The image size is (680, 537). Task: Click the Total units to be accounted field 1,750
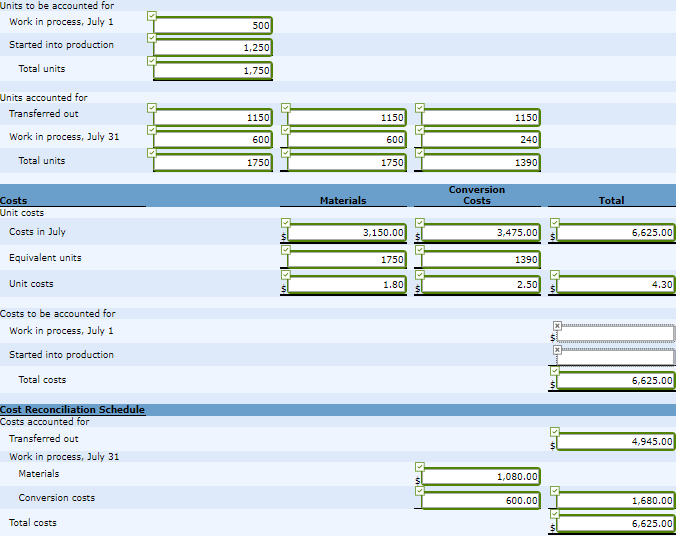pyautogui.click(x=212, y=70)
